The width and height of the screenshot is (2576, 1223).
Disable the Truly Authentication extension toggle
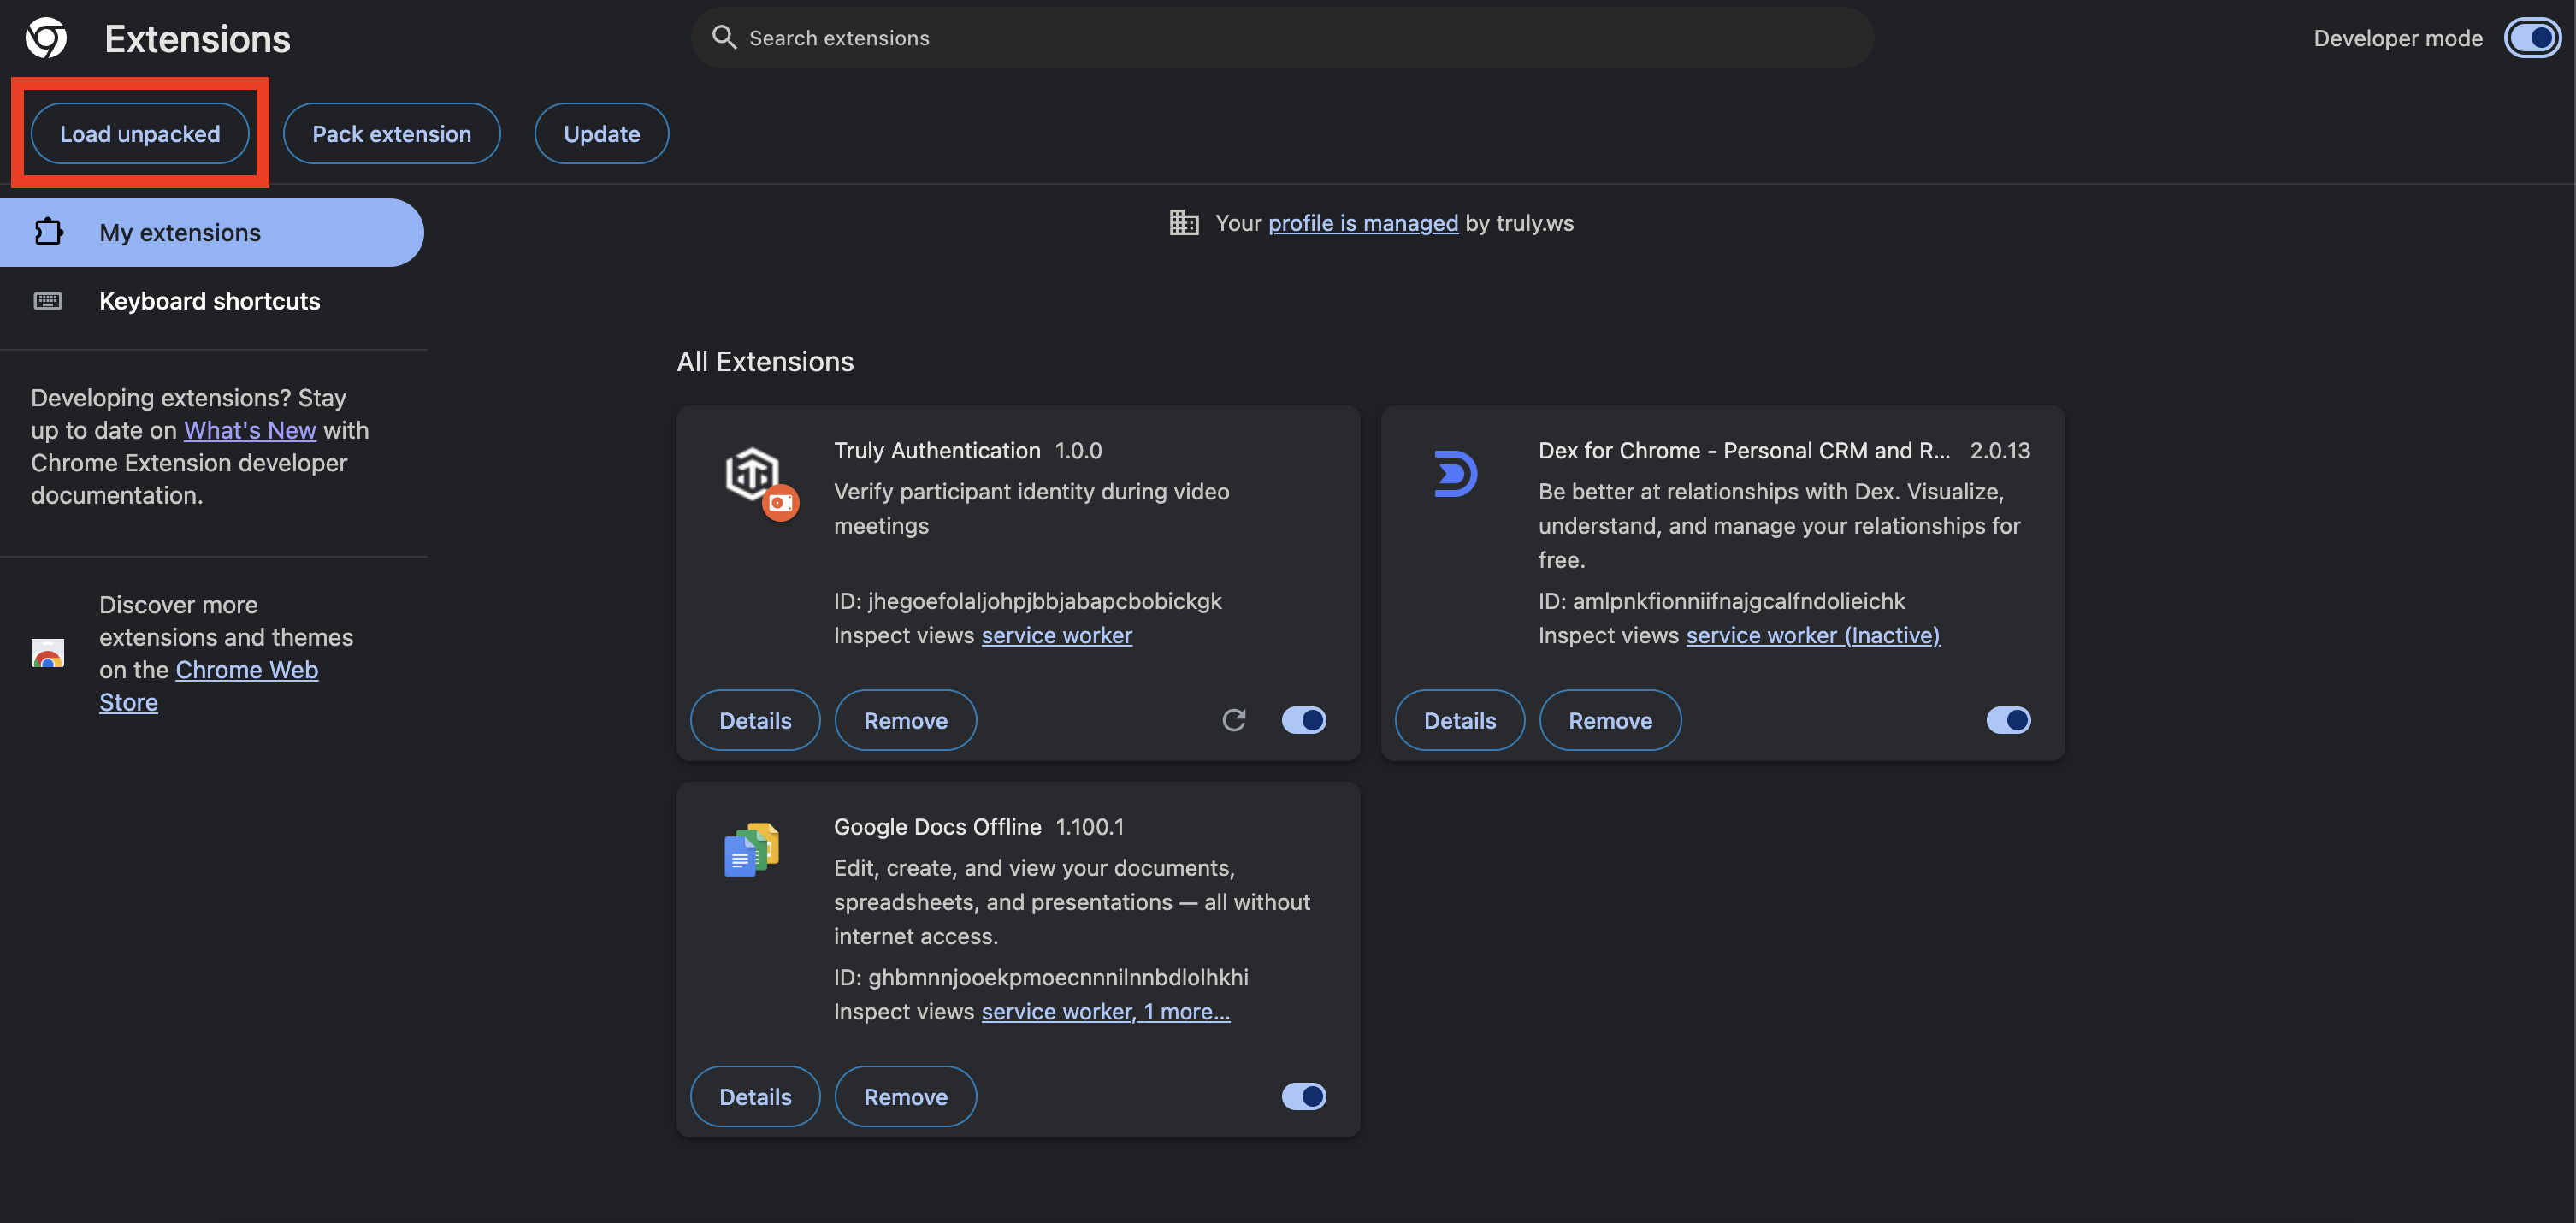[x=1303, y=720]
